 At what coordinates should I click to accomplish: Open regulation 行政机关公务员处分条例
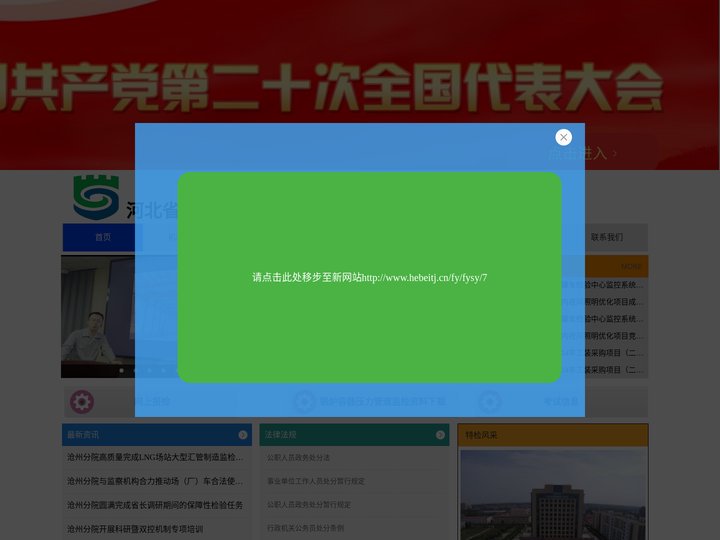pyautogui.click(x=305, y=528)
